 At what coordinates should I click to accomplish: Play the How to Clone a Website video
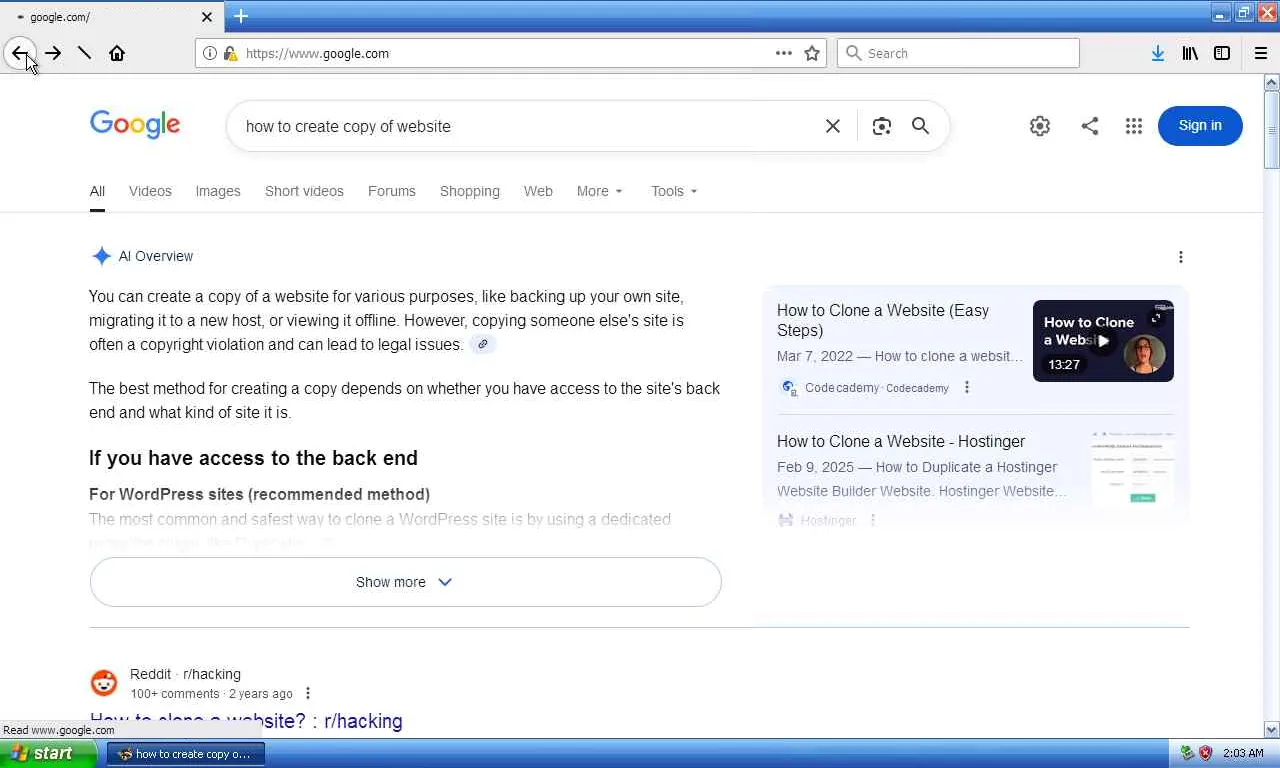1103,340
